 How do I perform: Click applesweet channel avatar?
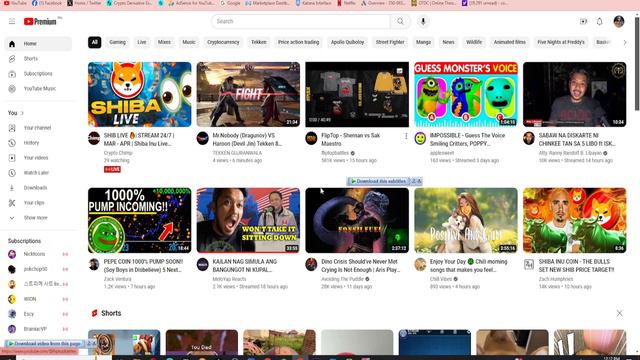tap(420, 138)
